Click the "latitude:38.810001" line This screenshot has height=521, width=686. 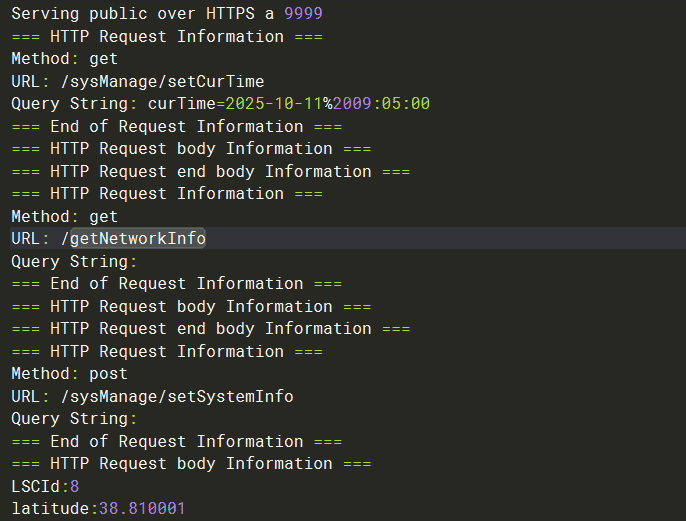click(x=98, y=508)
